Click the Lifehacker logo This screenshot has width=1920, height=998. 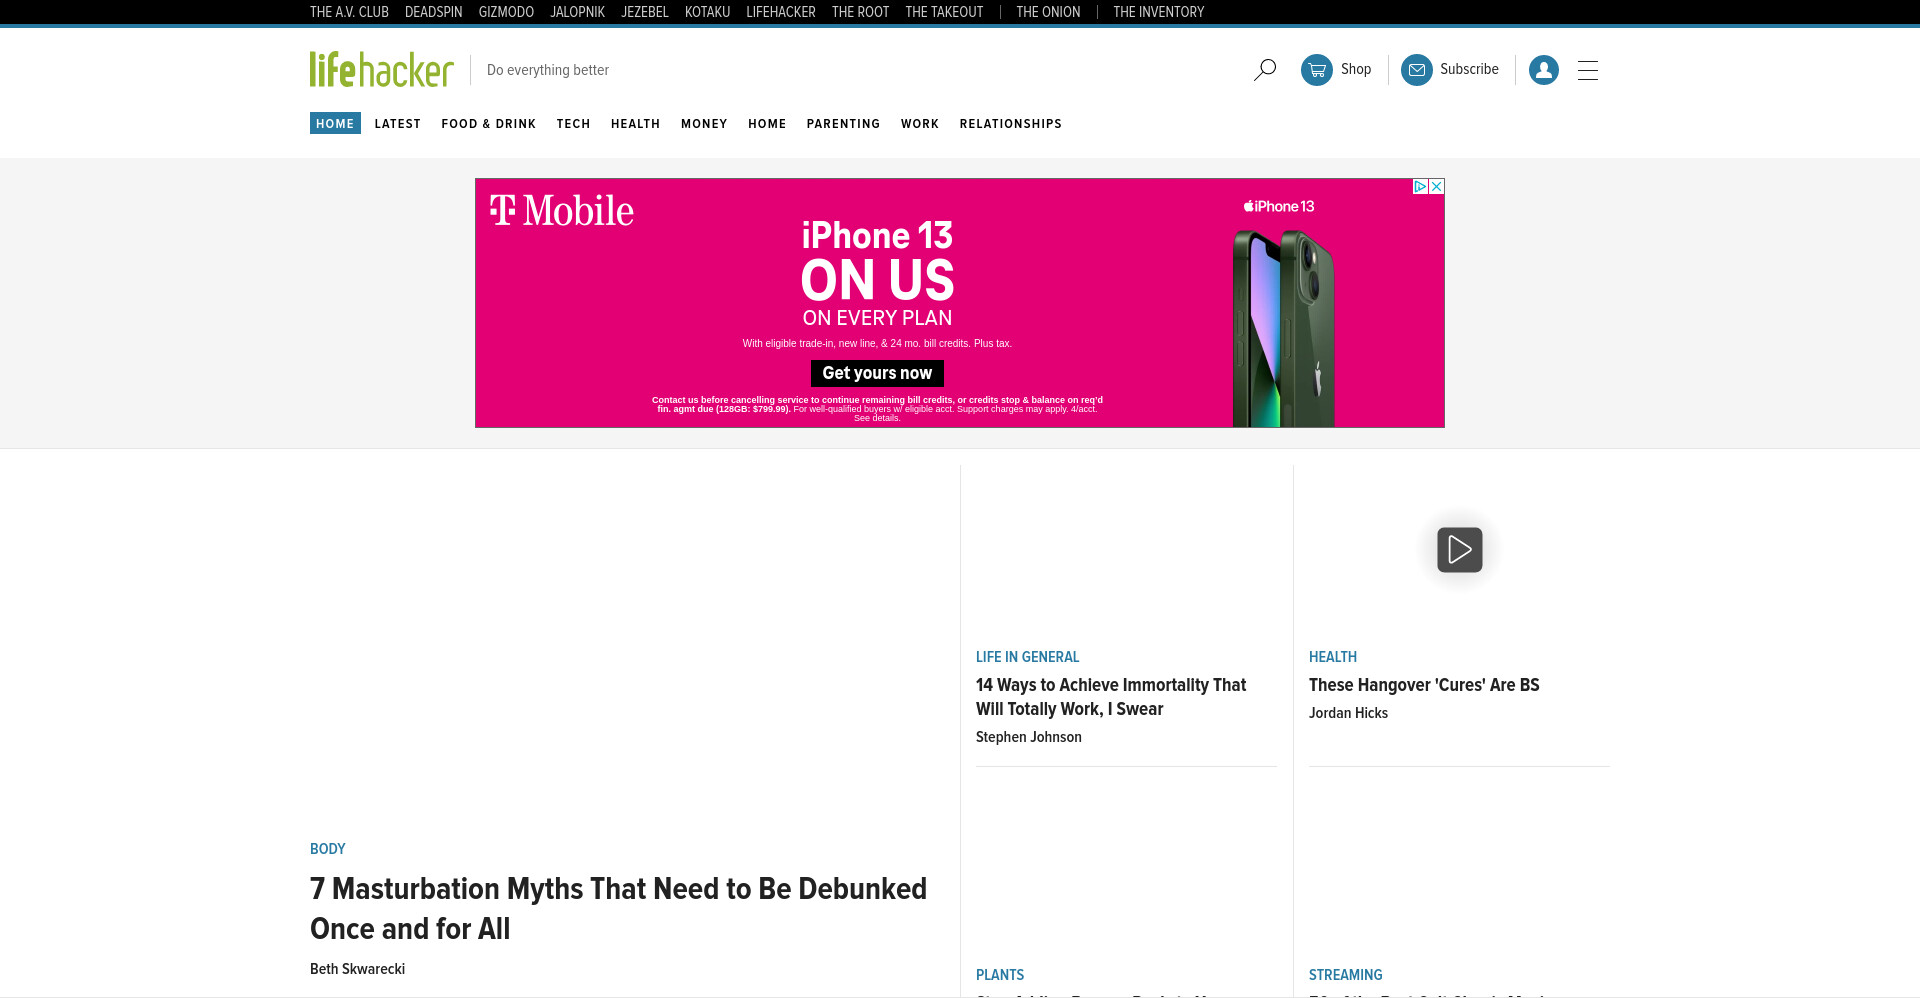pos(381,69)
